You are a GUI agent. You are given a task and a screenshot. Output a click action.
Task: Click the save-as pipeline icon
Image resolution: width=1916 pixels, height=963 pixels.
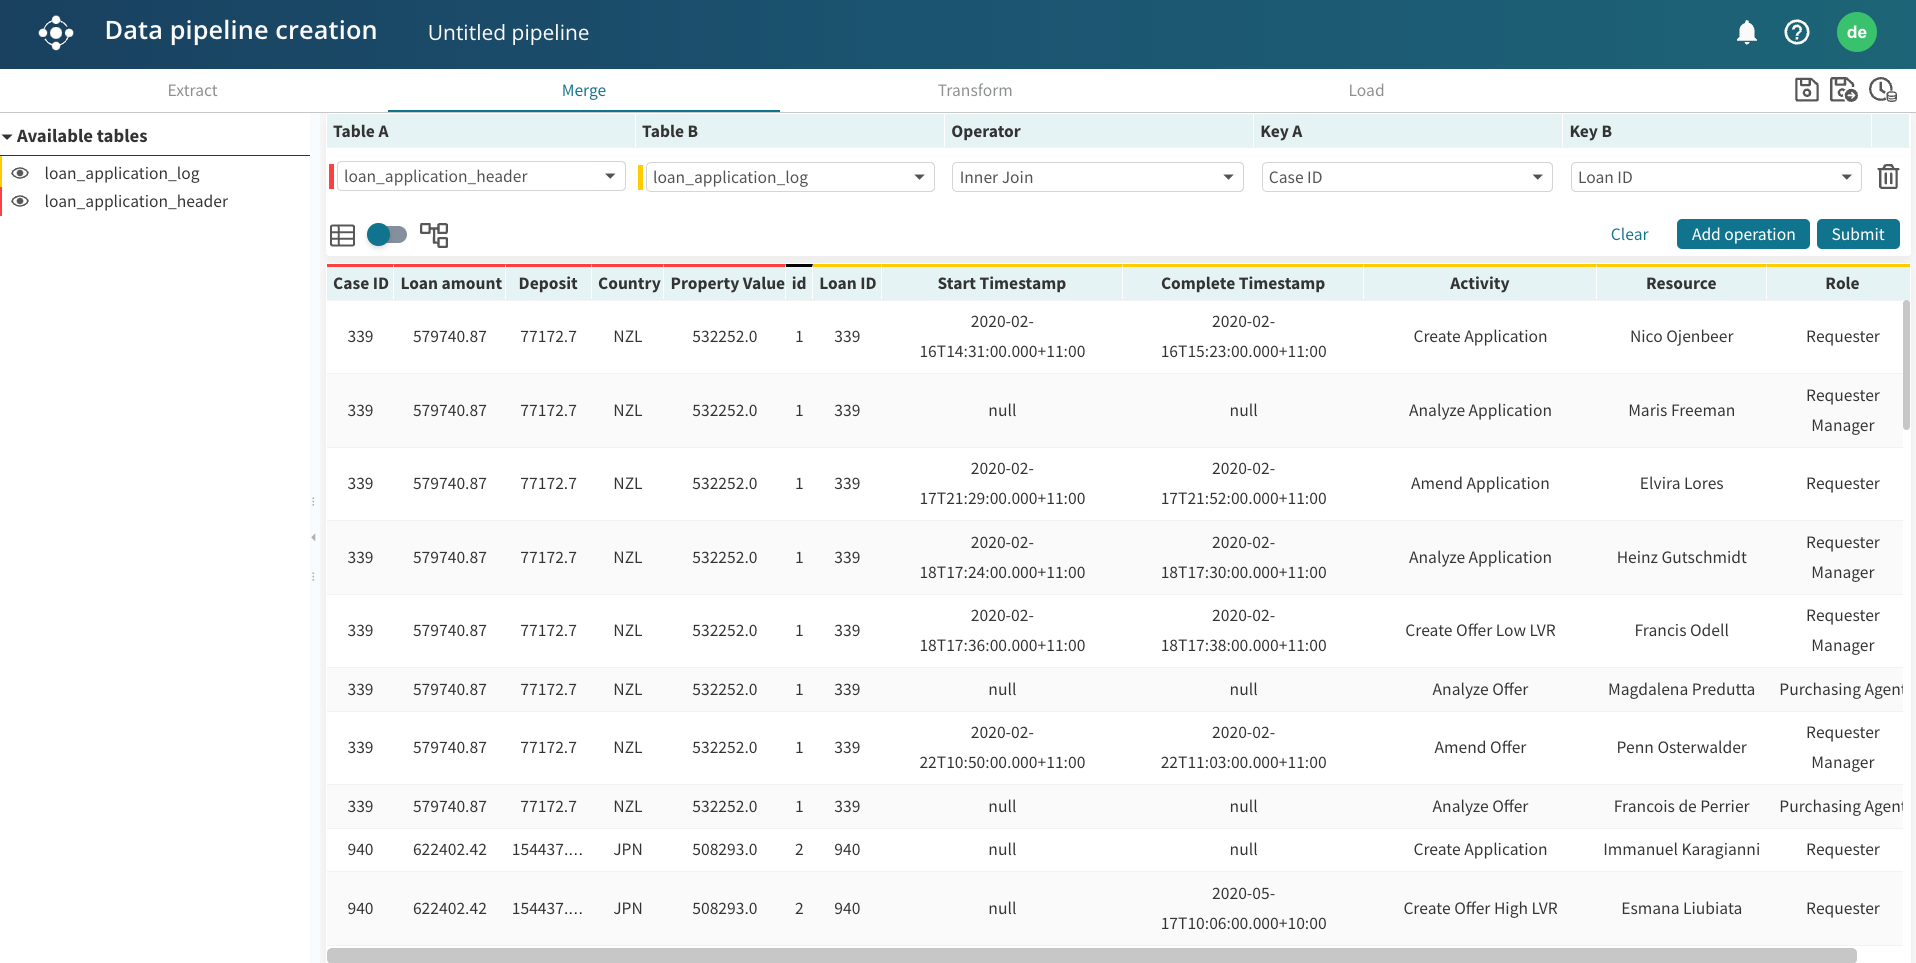(1843, 90)
